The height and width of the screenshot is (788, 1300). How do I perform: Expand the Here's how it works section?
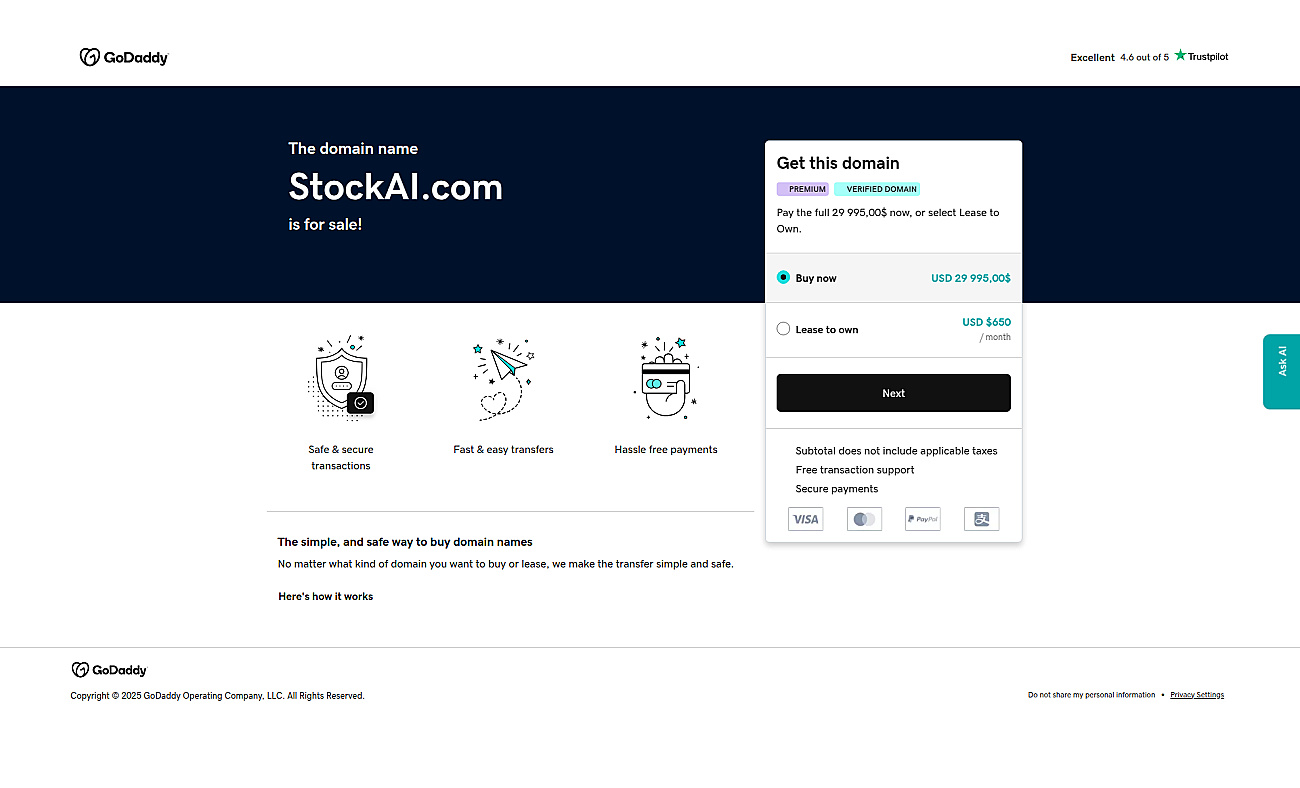(x=326, y=596)
